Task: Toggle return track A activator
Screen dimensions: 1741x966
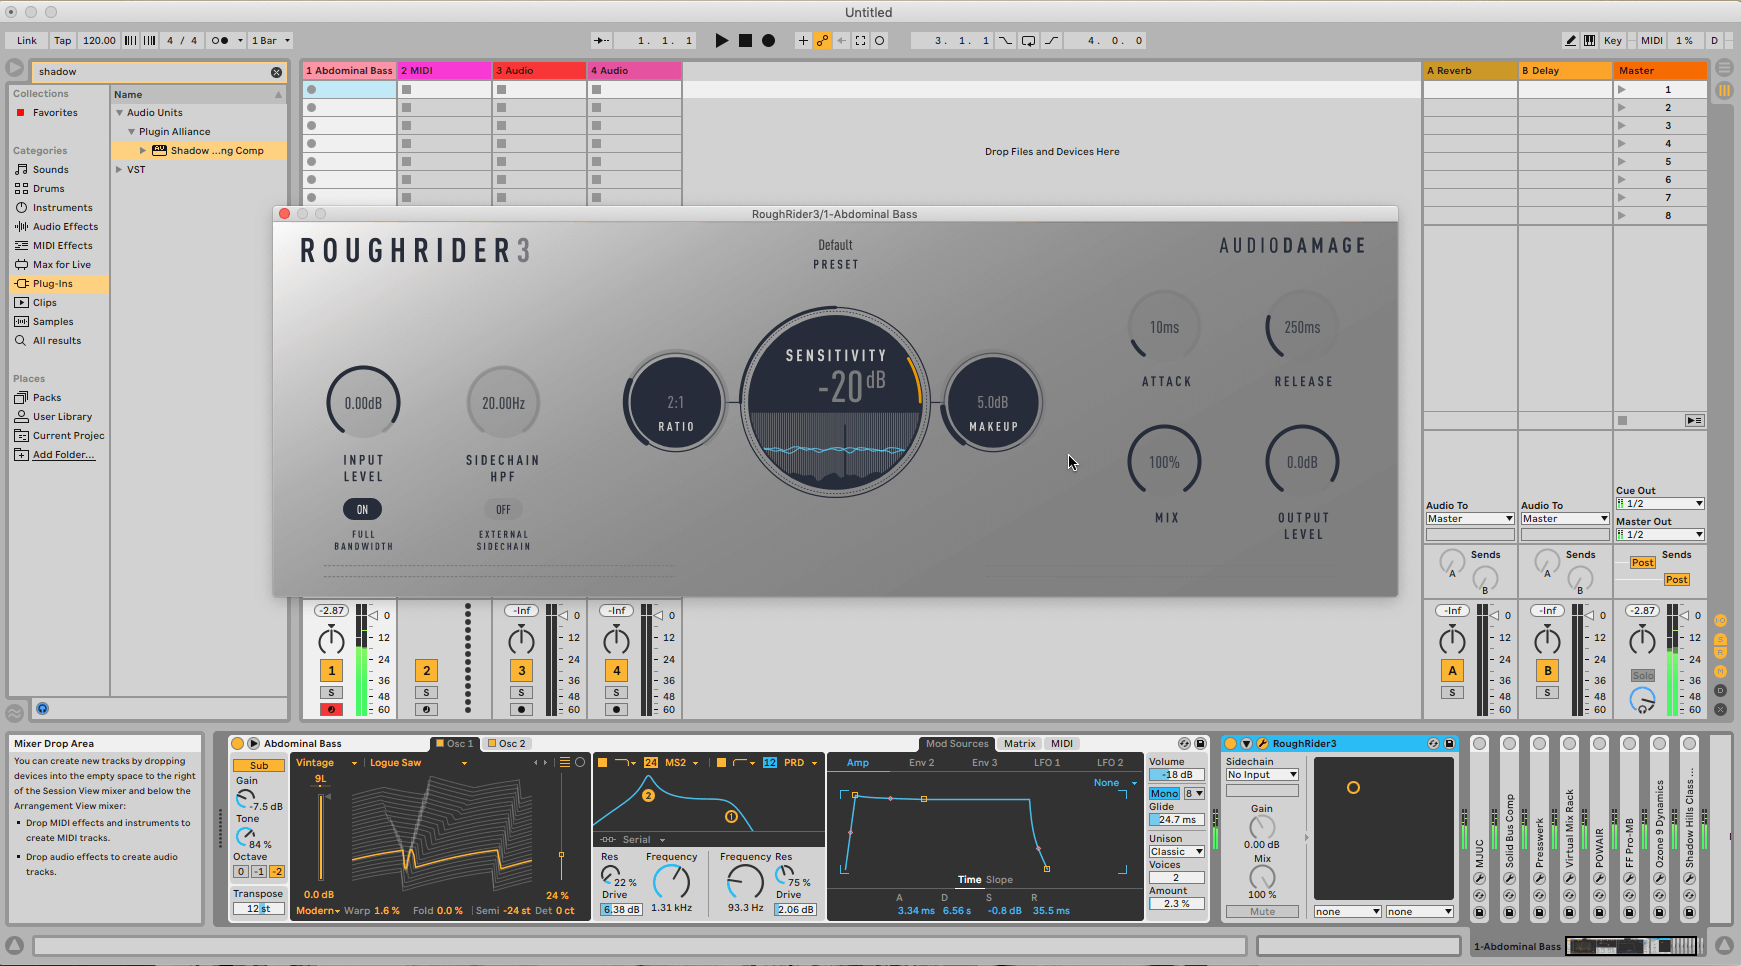Action: [1452, 671]
